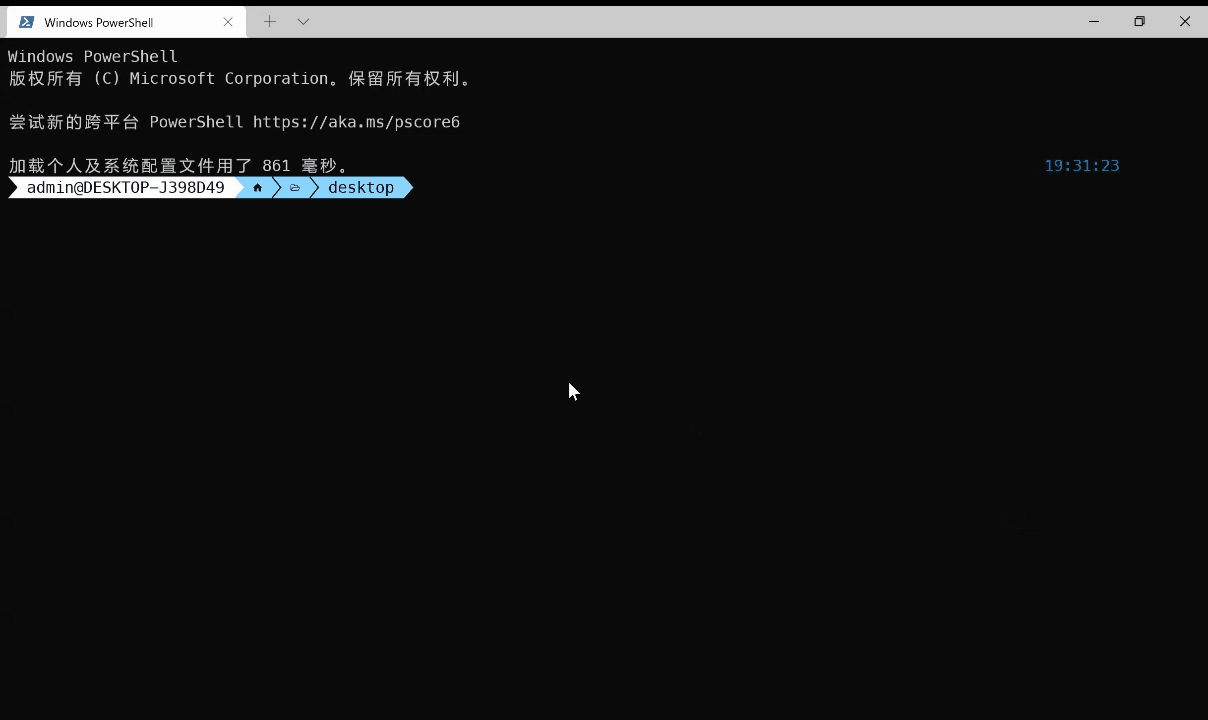Click the folder icon in the prompt
The height and width of the screenshot is (720, 1208).
pyautogui.click(x=295, y=188)
